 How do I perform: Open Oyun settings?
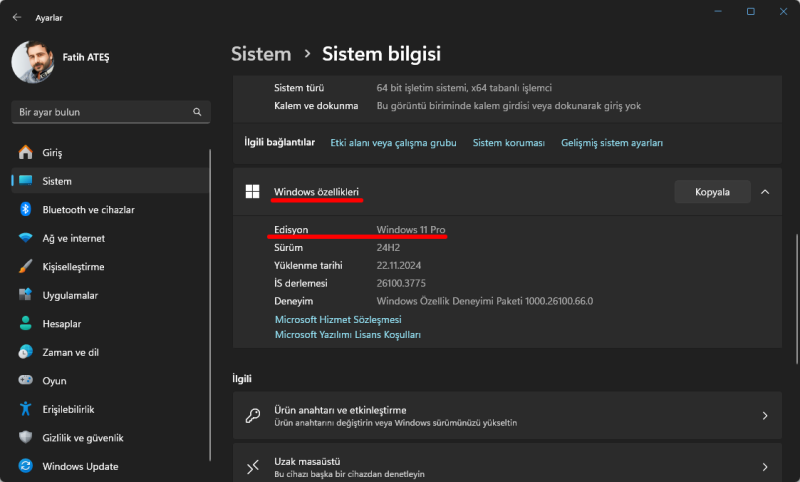110,380
